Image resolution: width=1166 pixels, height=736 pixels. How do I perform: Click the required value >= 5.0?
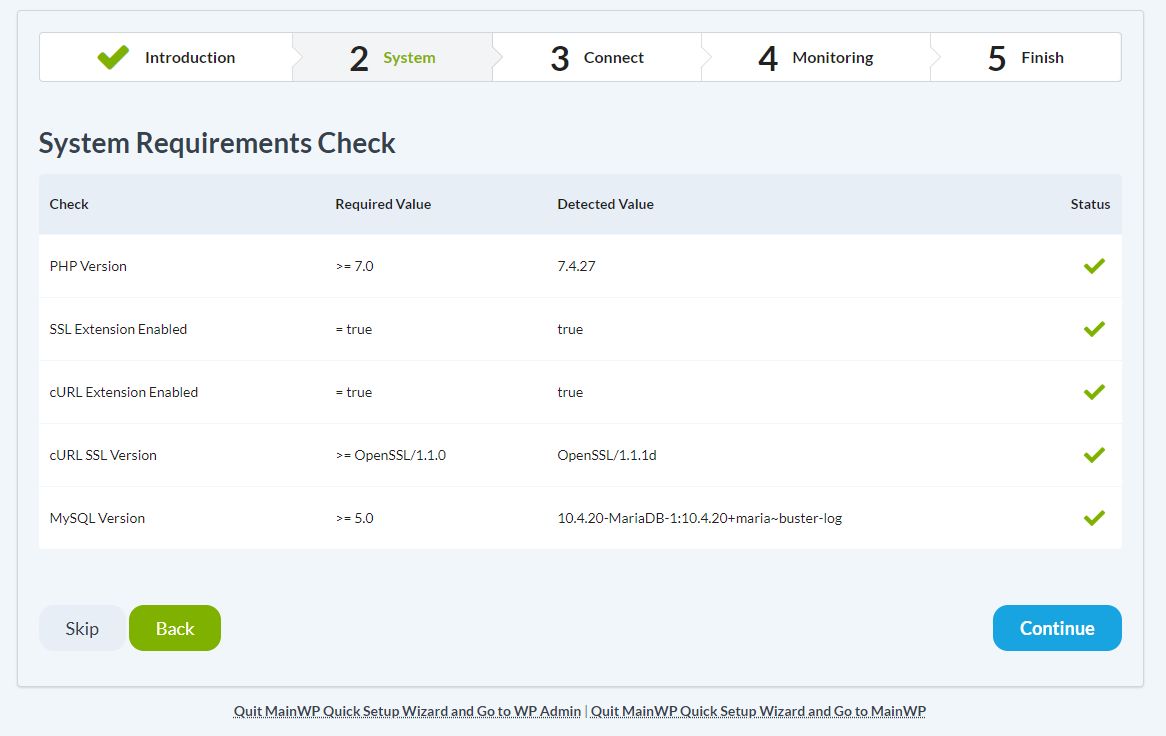pyautogui.click(x=354, y=518)
